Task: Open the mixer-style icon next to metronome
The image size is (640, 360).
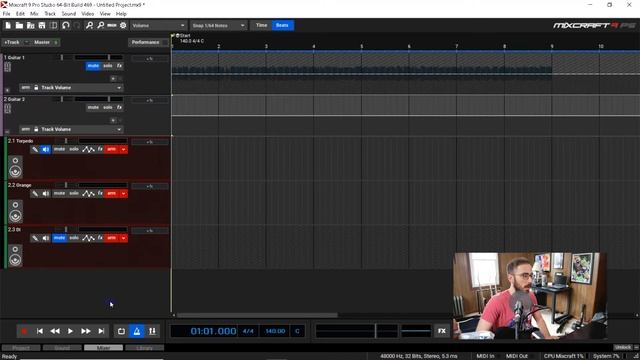Action: coord(152,331)
